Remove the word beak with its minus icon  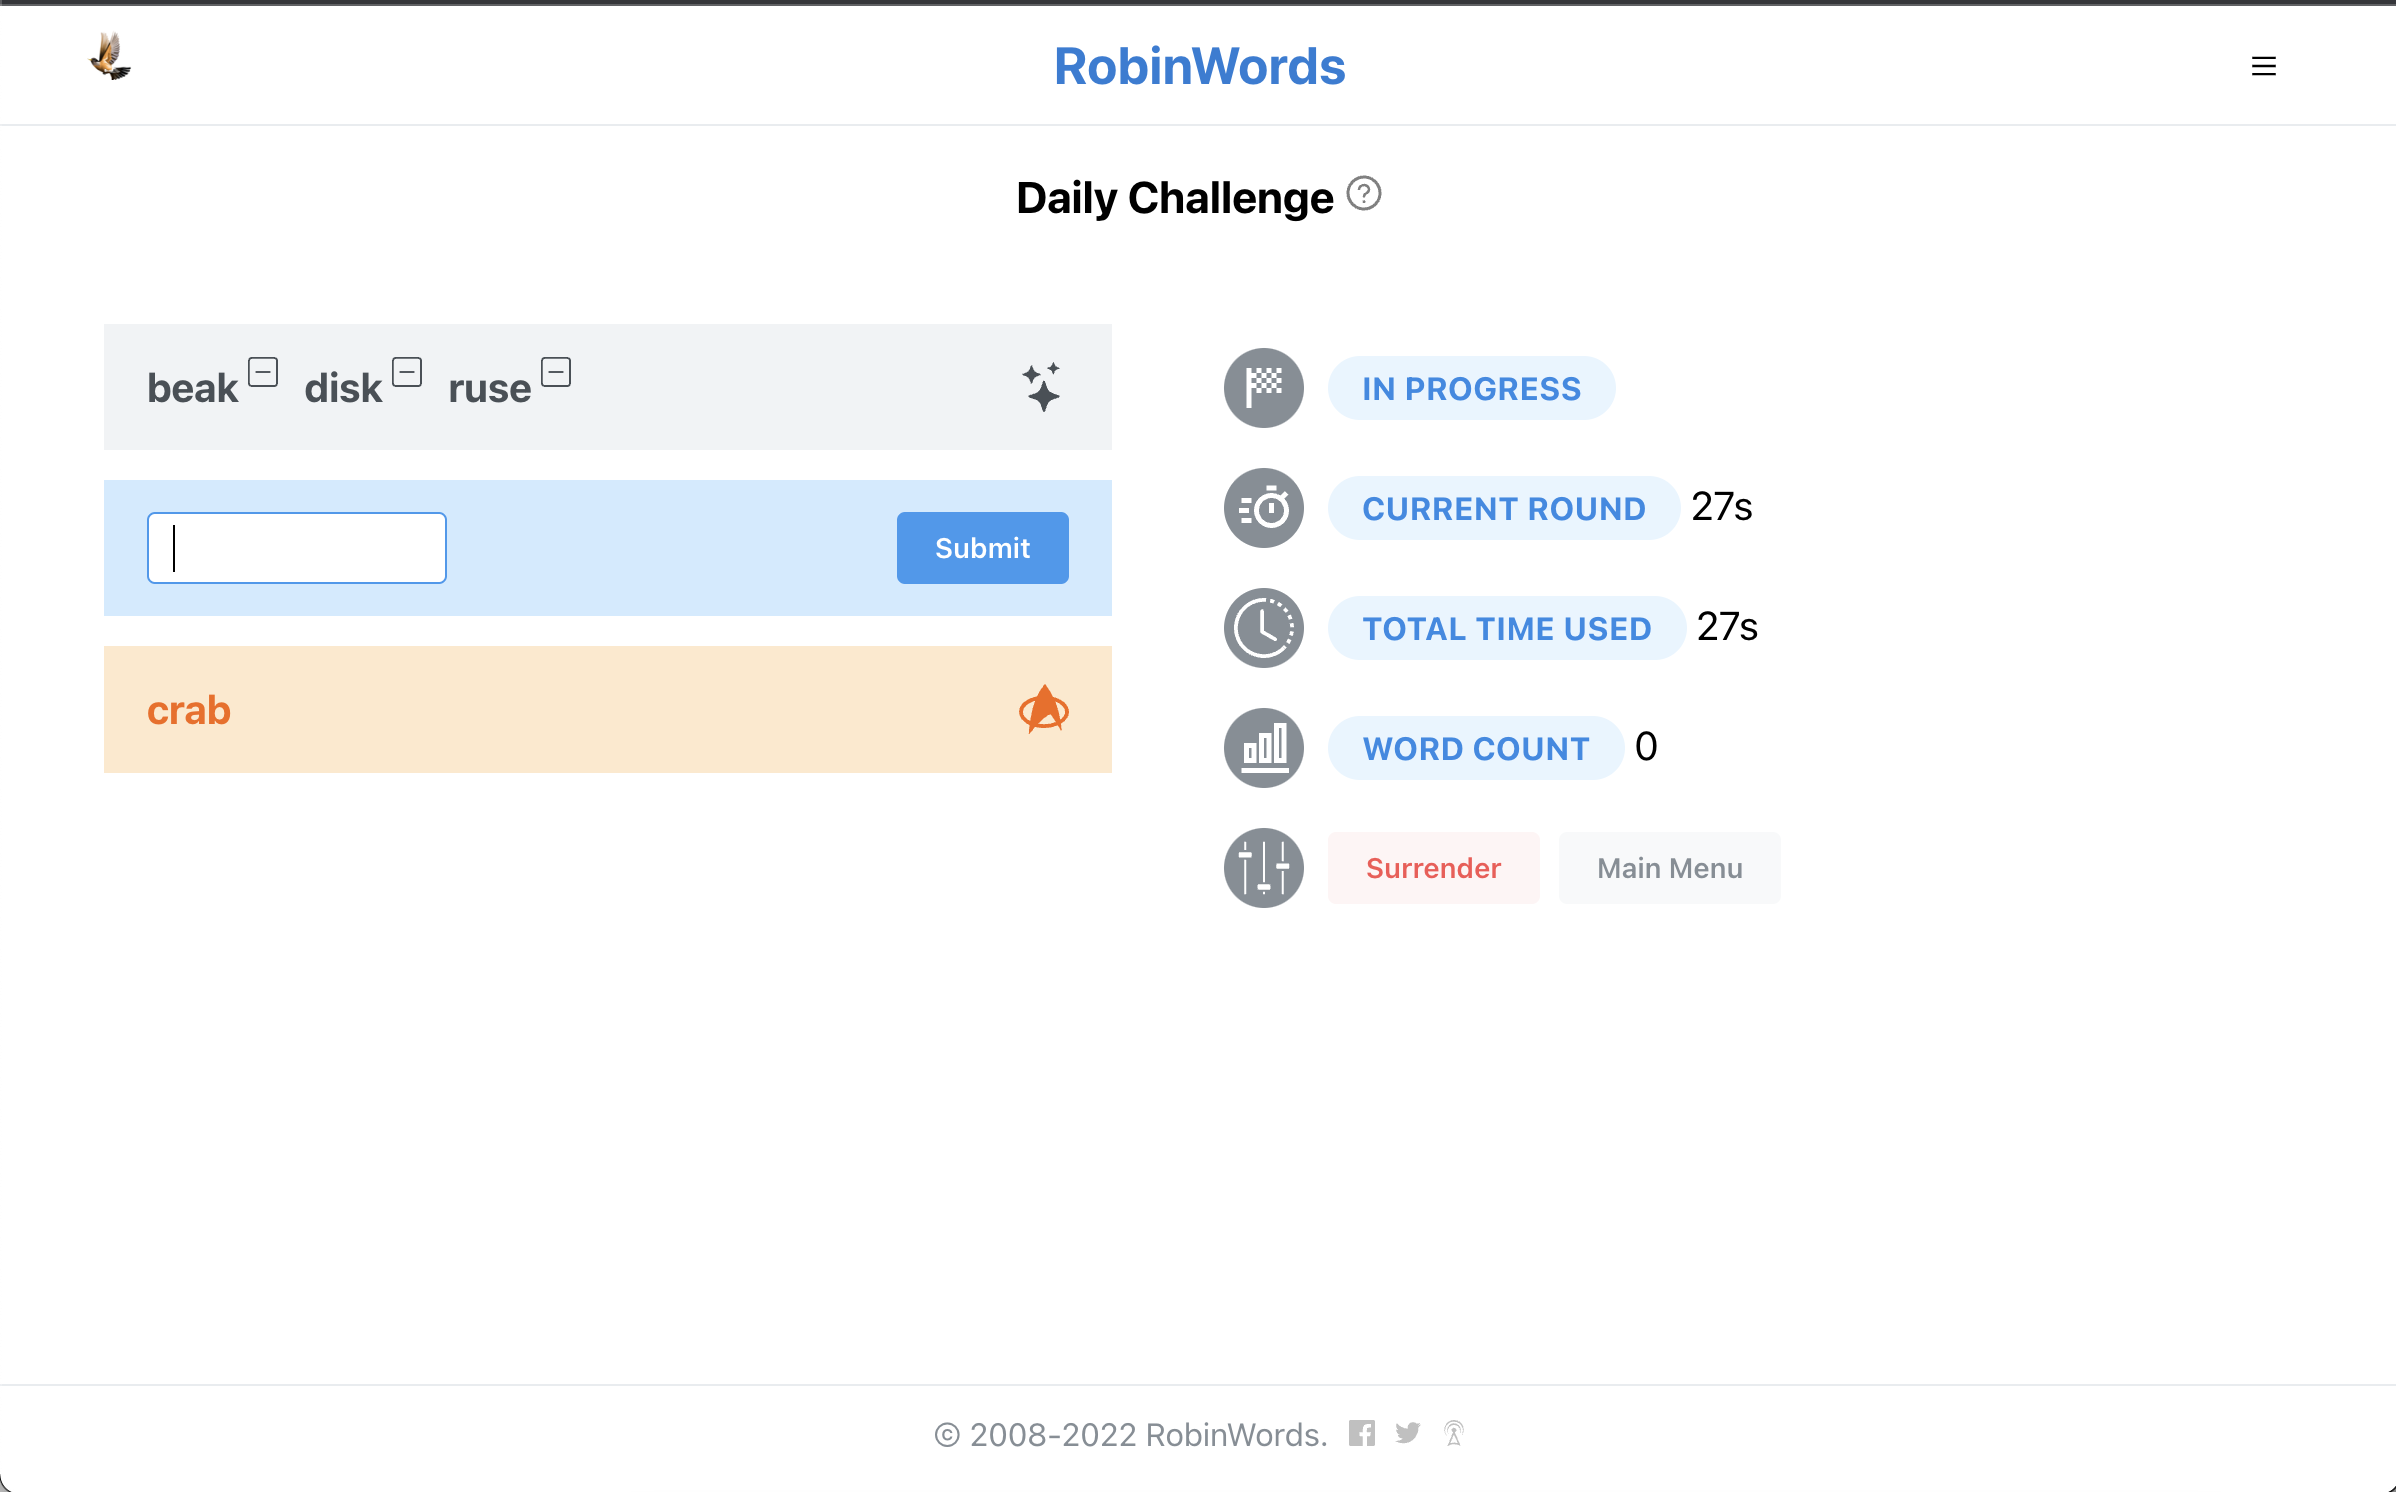tap(263, 372)
